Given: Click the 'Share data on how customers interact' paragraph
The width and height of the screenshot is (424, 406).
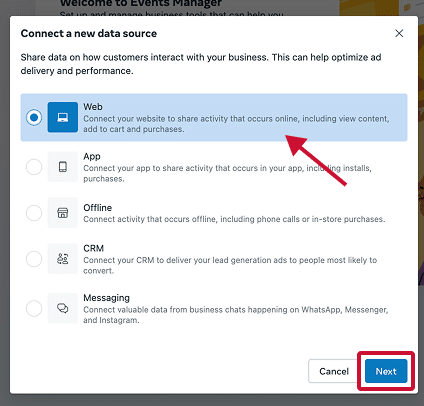Looking at the screenshot, I should [x=201, y=64].
